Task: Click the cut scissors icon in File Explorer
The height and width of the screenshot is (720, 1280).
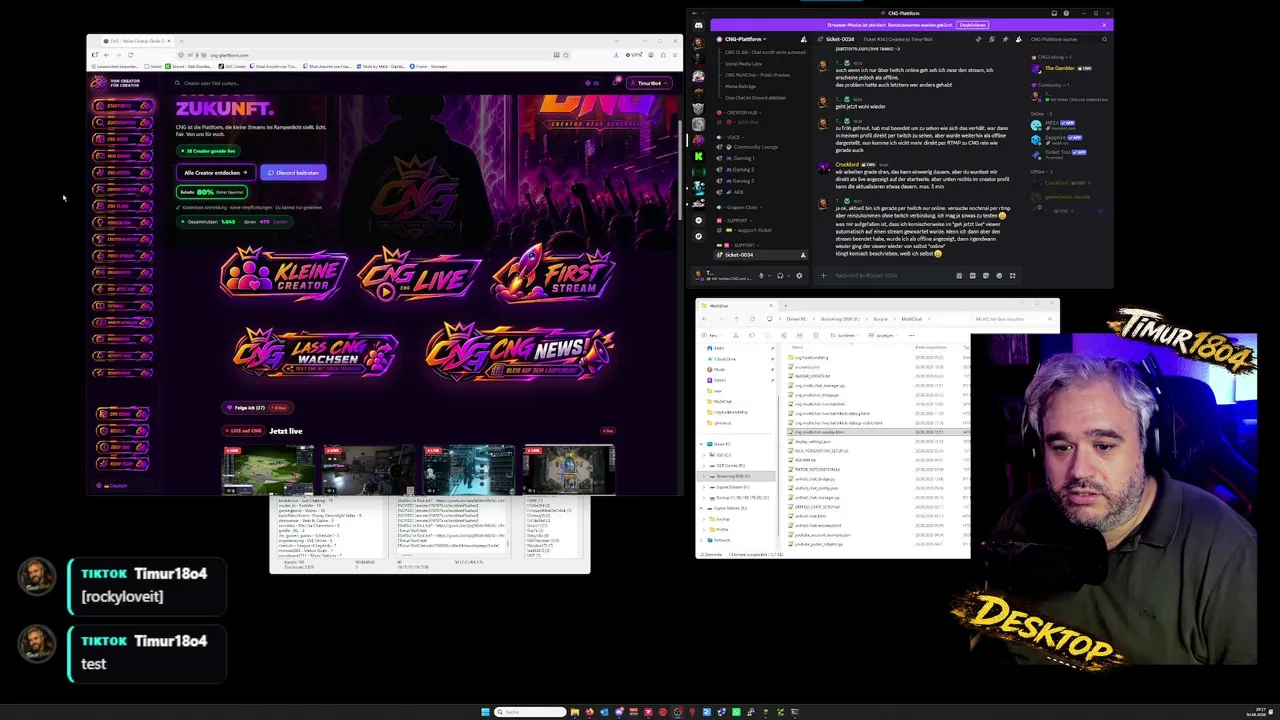Action: tap(736, 335)
